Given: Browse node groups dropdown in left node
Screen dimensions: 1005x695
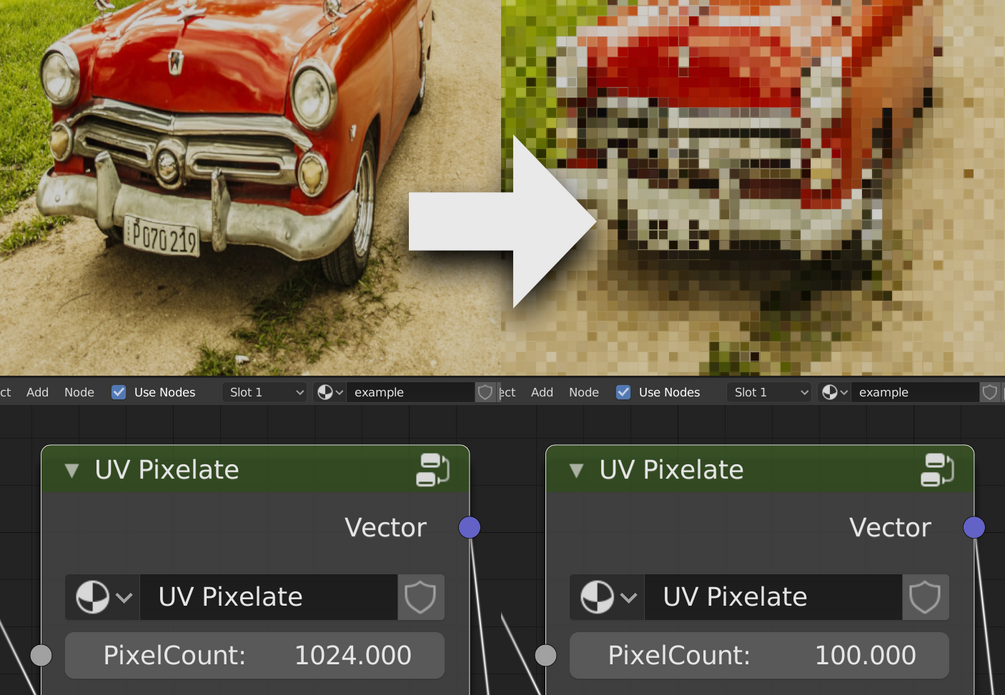Looking at the screenshot, I should (x=103, y=597).
